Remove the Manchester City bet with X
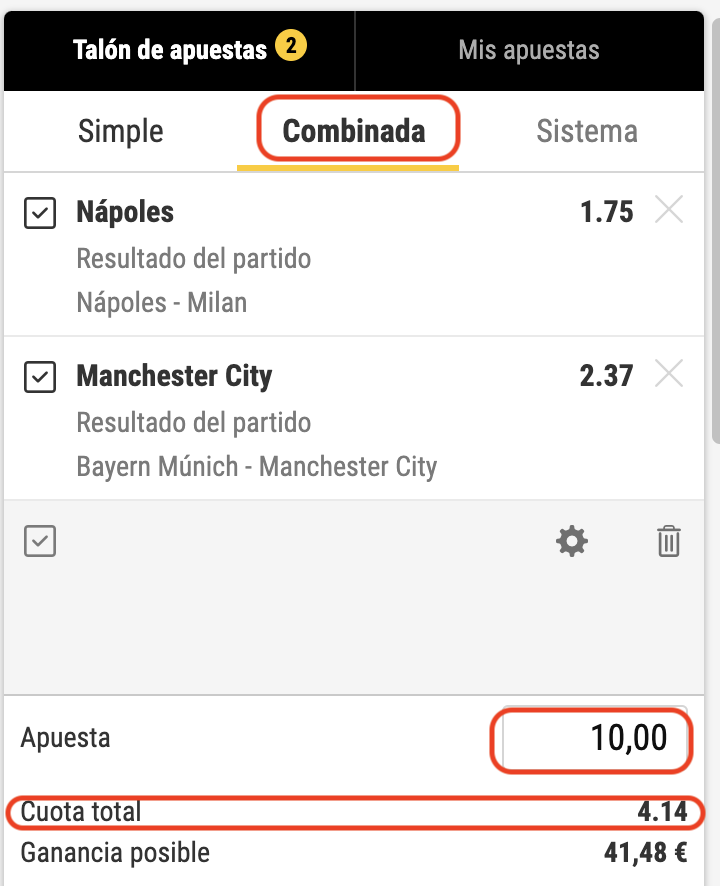The image size is (720, 886). click(x=669, y=375)
